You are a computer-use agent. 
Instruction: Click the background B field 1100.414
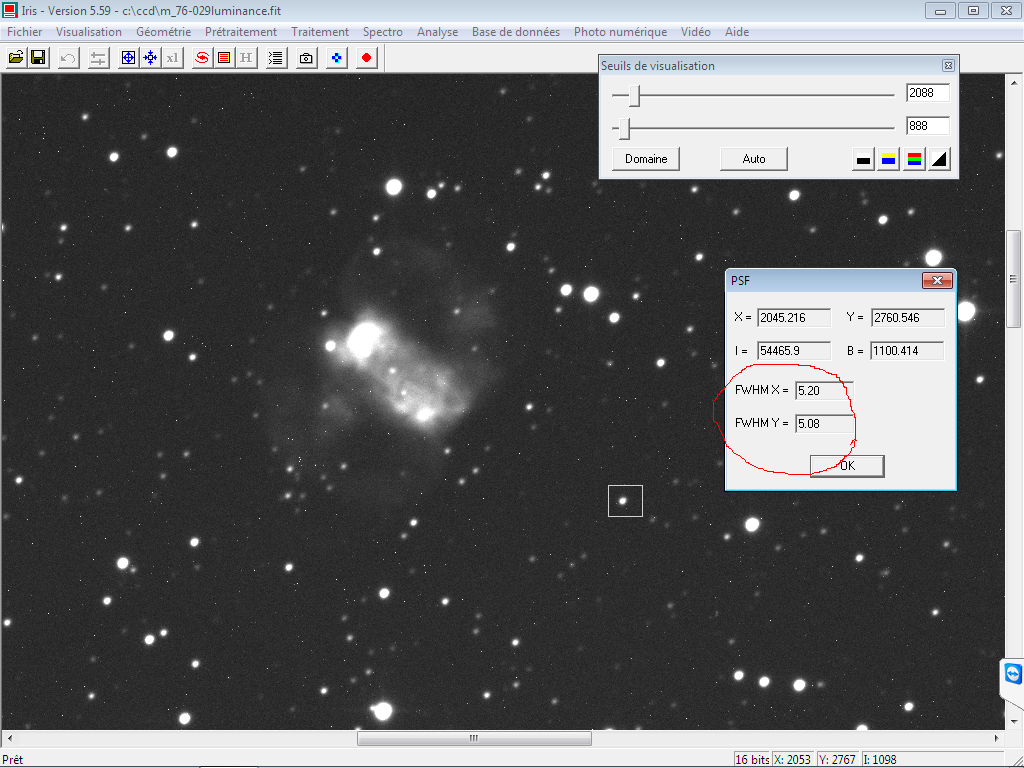908,351
